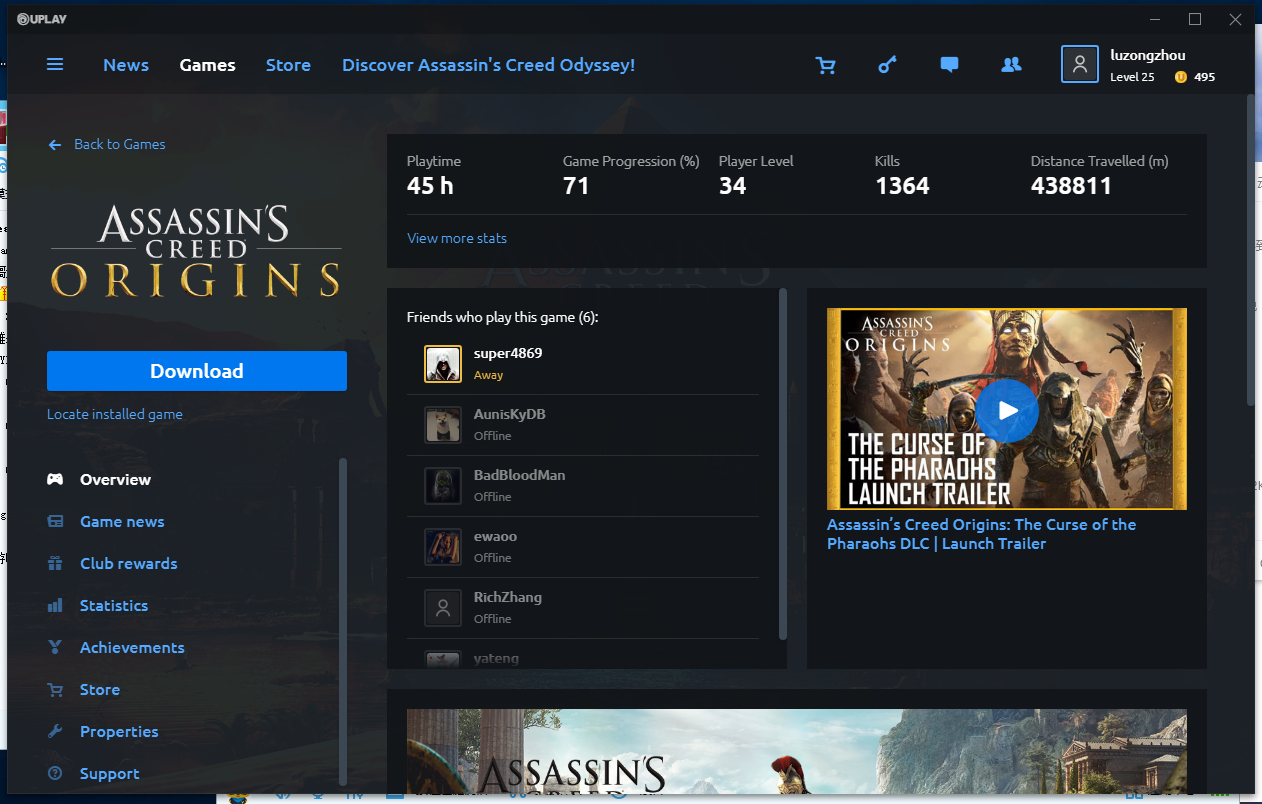Select Support in the sidebar
Viewport: 1262px width, 804px height.
pyautogui.click(x=110, y=773)
